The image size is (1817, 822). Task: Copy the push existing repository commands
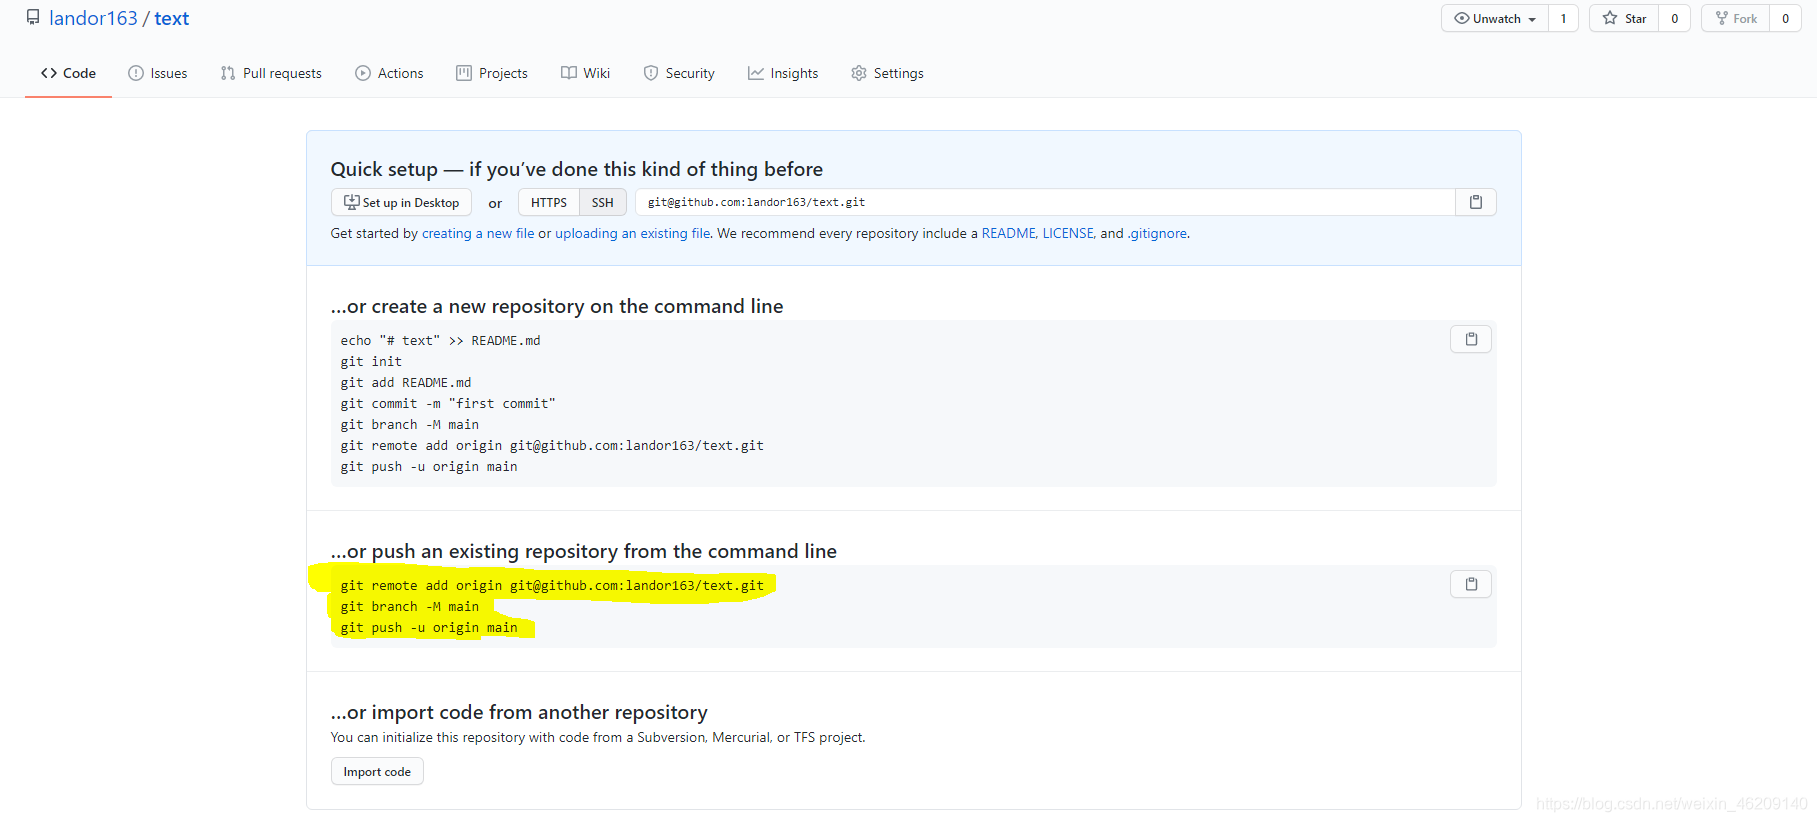1470,584
